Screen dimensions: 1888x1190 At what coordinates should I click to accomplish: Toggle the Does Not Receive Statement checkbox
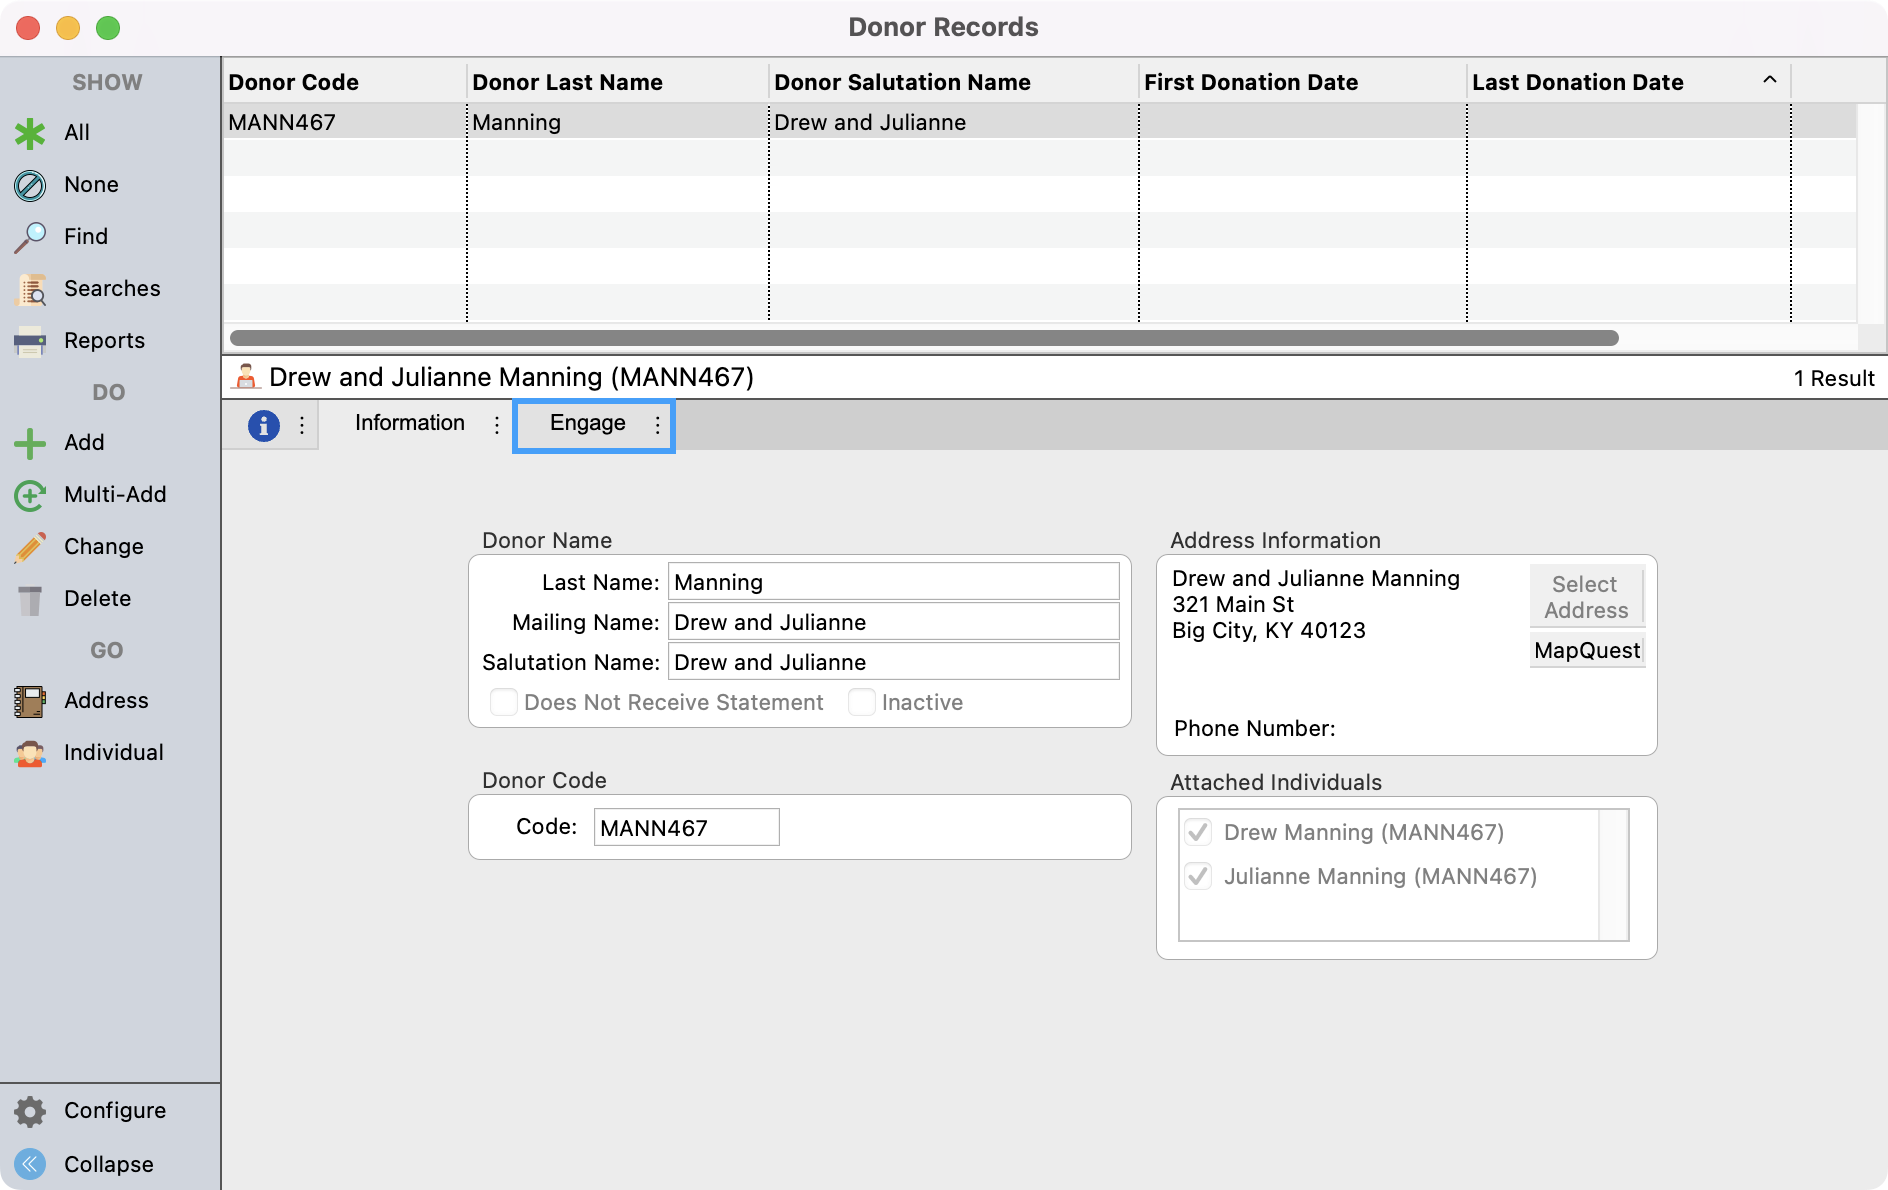pos(504,702)
